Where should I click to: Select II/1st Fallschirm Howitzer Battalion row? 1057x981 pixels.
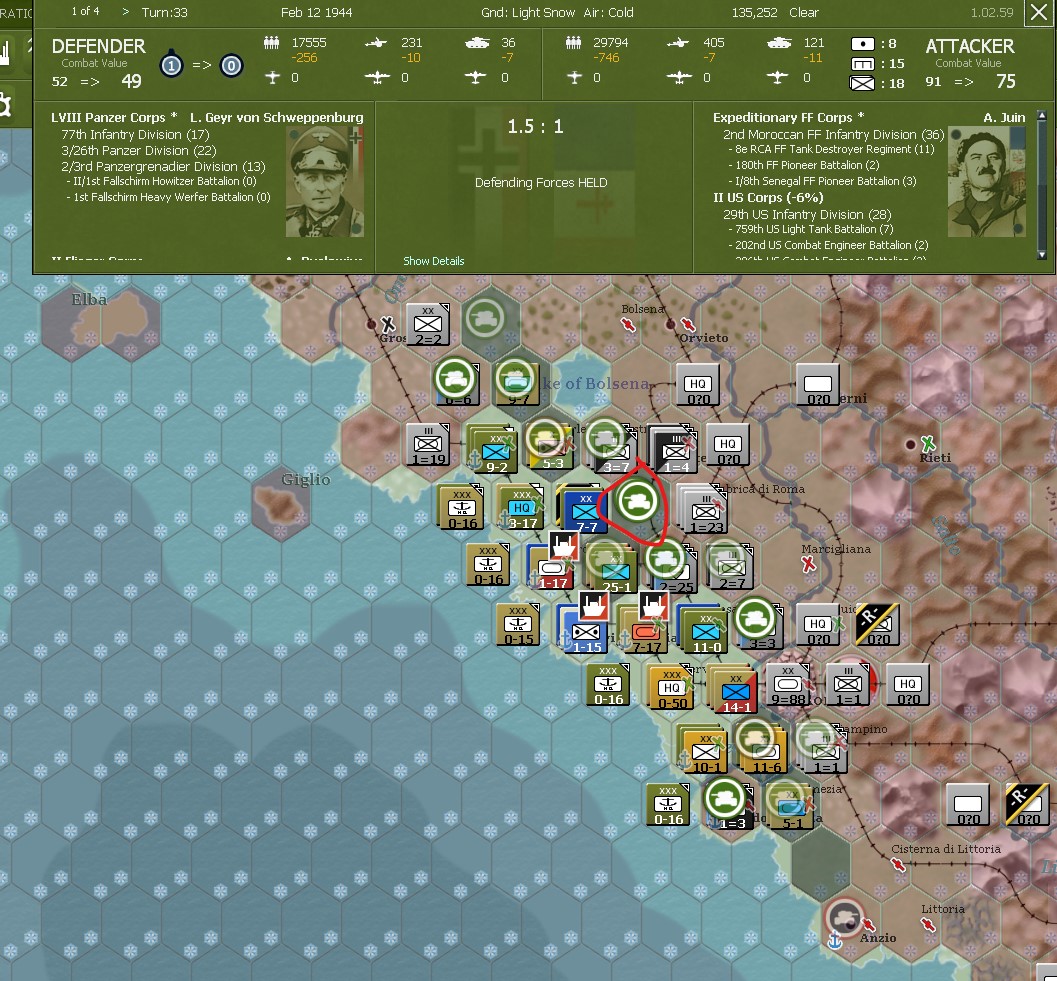point(161,181)
